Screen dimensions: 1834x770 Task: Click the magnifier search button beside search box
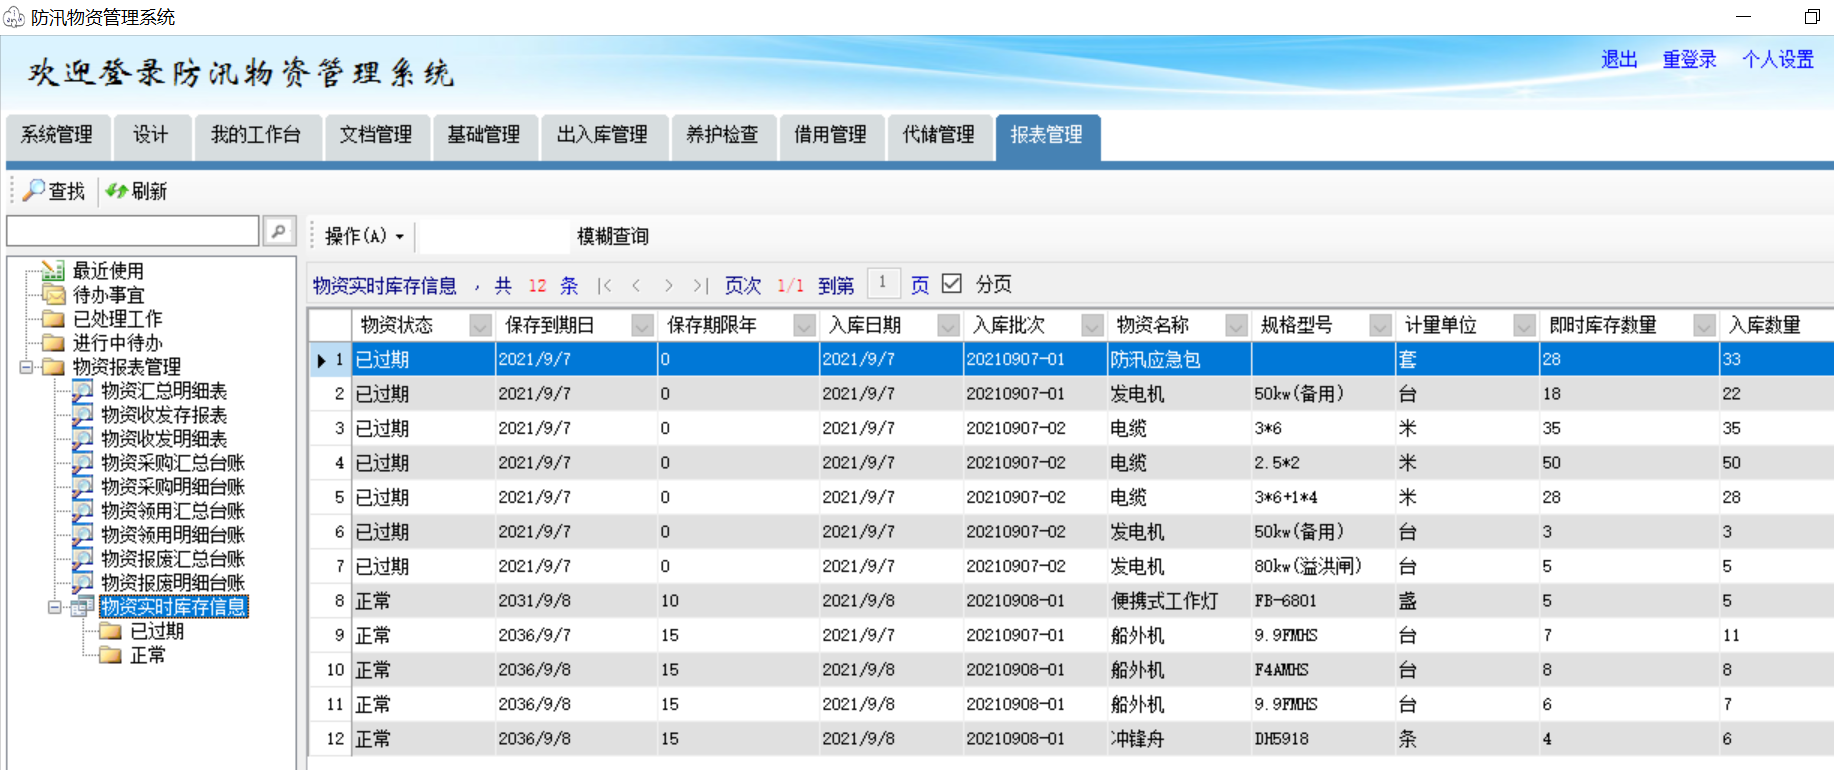279,231
